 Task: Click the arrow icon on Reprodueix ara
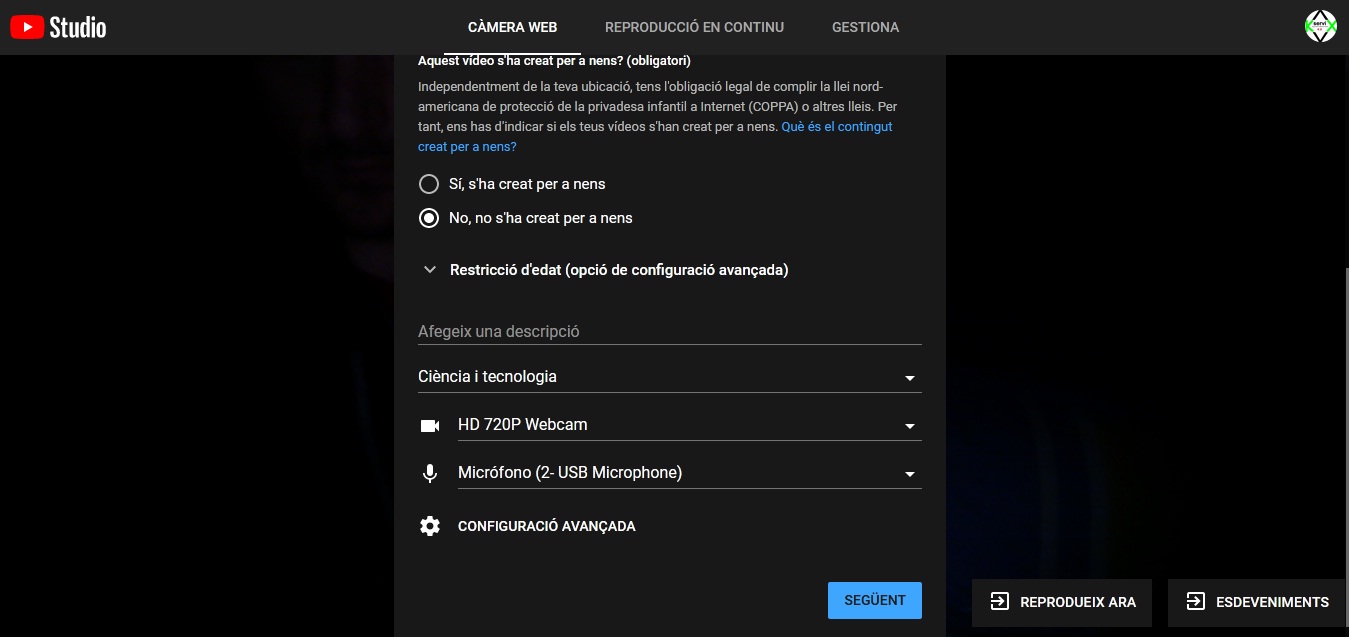coord(999,602)
